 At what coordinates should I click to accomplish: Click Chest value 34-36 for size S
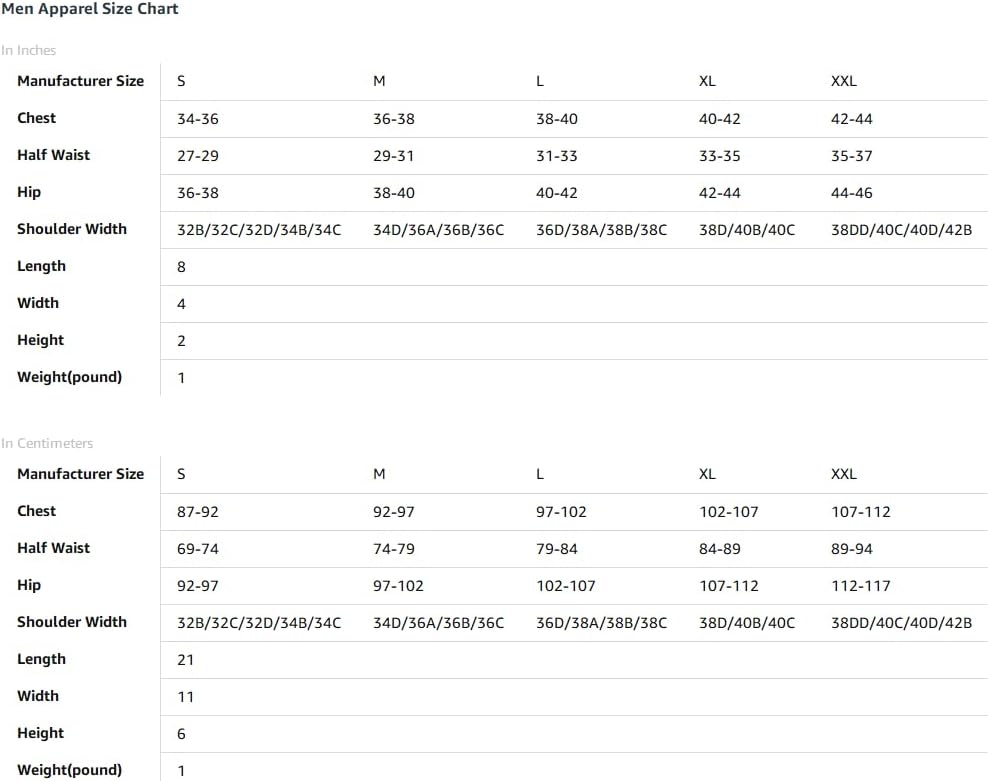197,119
